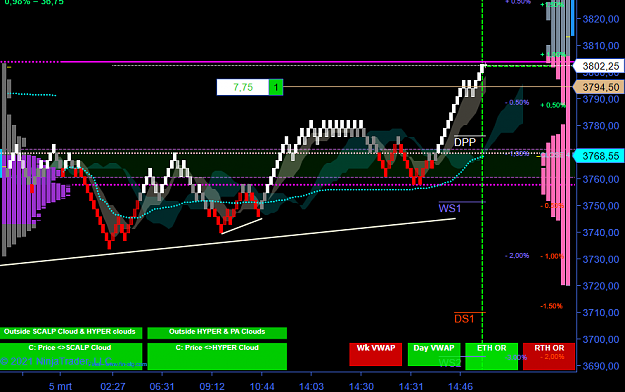Viewport: 625px width, 392px height.
Task: Click the 06:31 time axis label
Action: 162,386
